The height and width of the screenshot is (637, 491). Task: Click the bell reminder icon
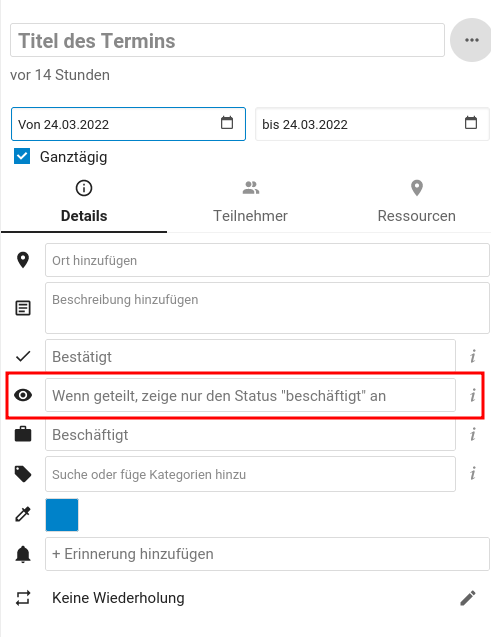click(x=23, y=554)
